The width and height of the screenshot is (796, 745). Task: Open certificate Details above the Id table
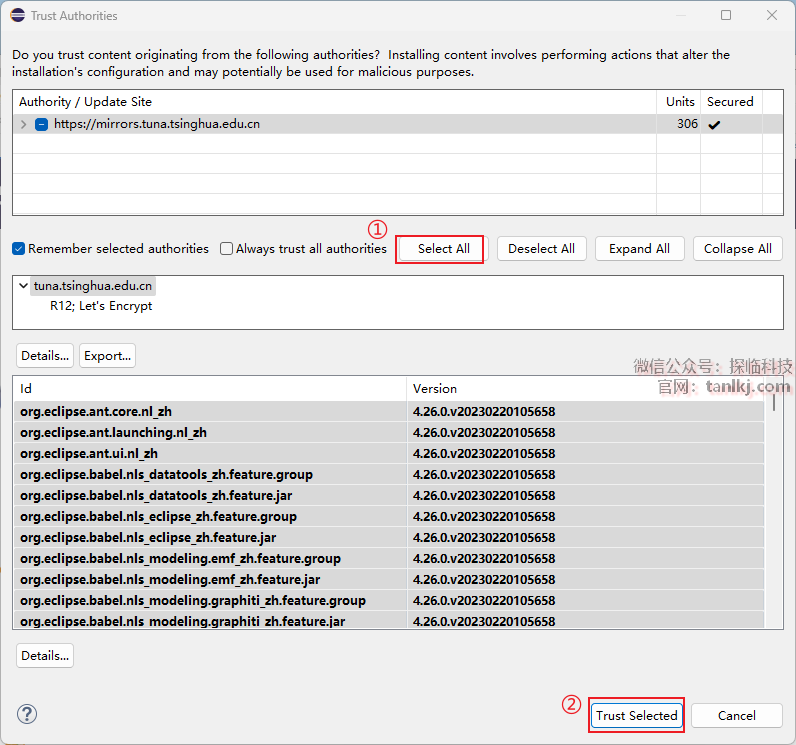(x=44, y=356)
